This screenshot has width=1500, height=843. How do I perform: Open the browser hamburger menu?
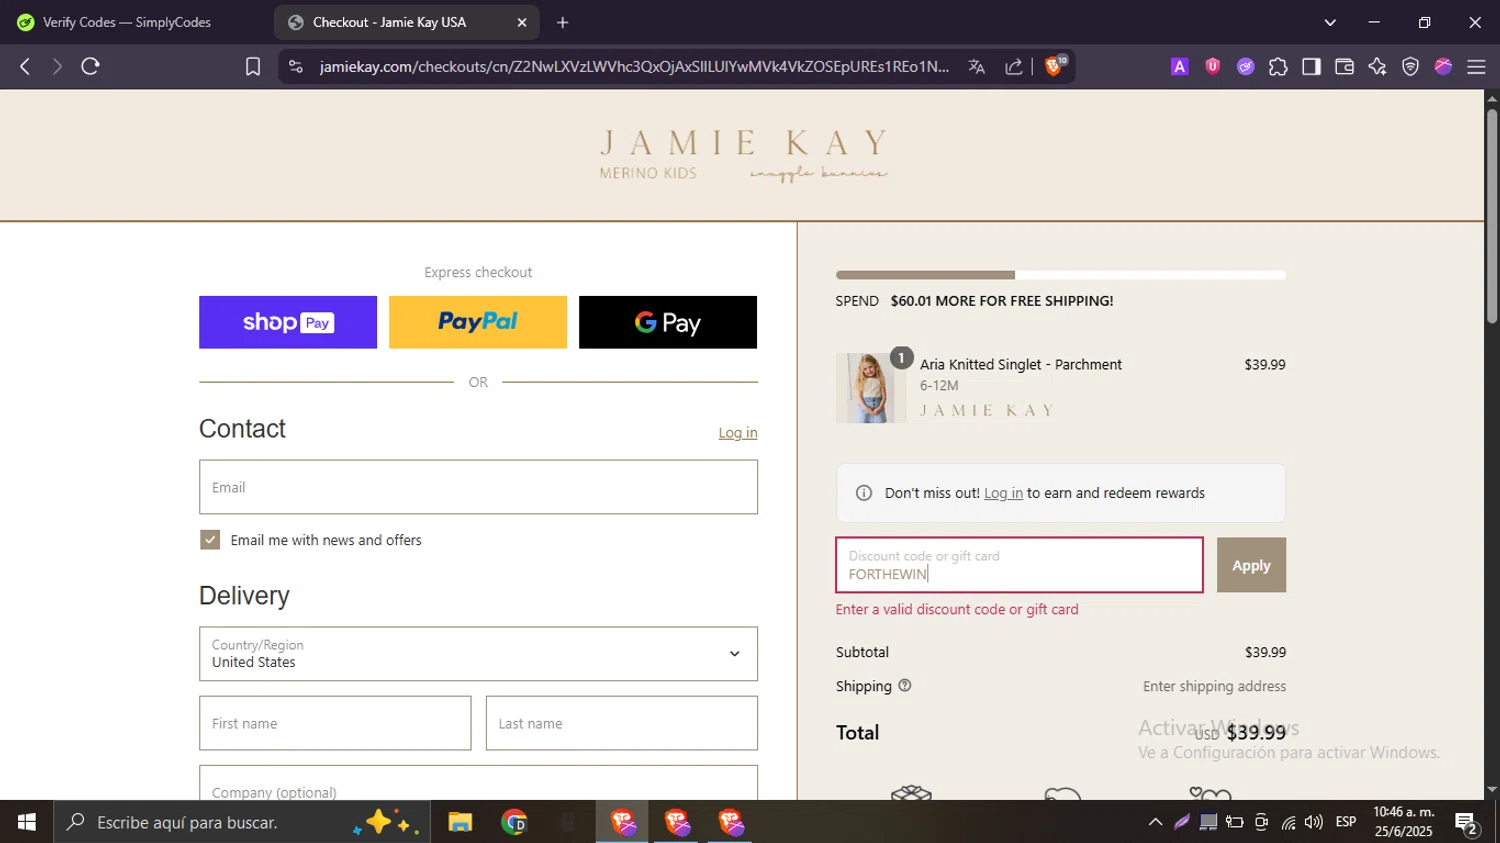[1476, 66]
